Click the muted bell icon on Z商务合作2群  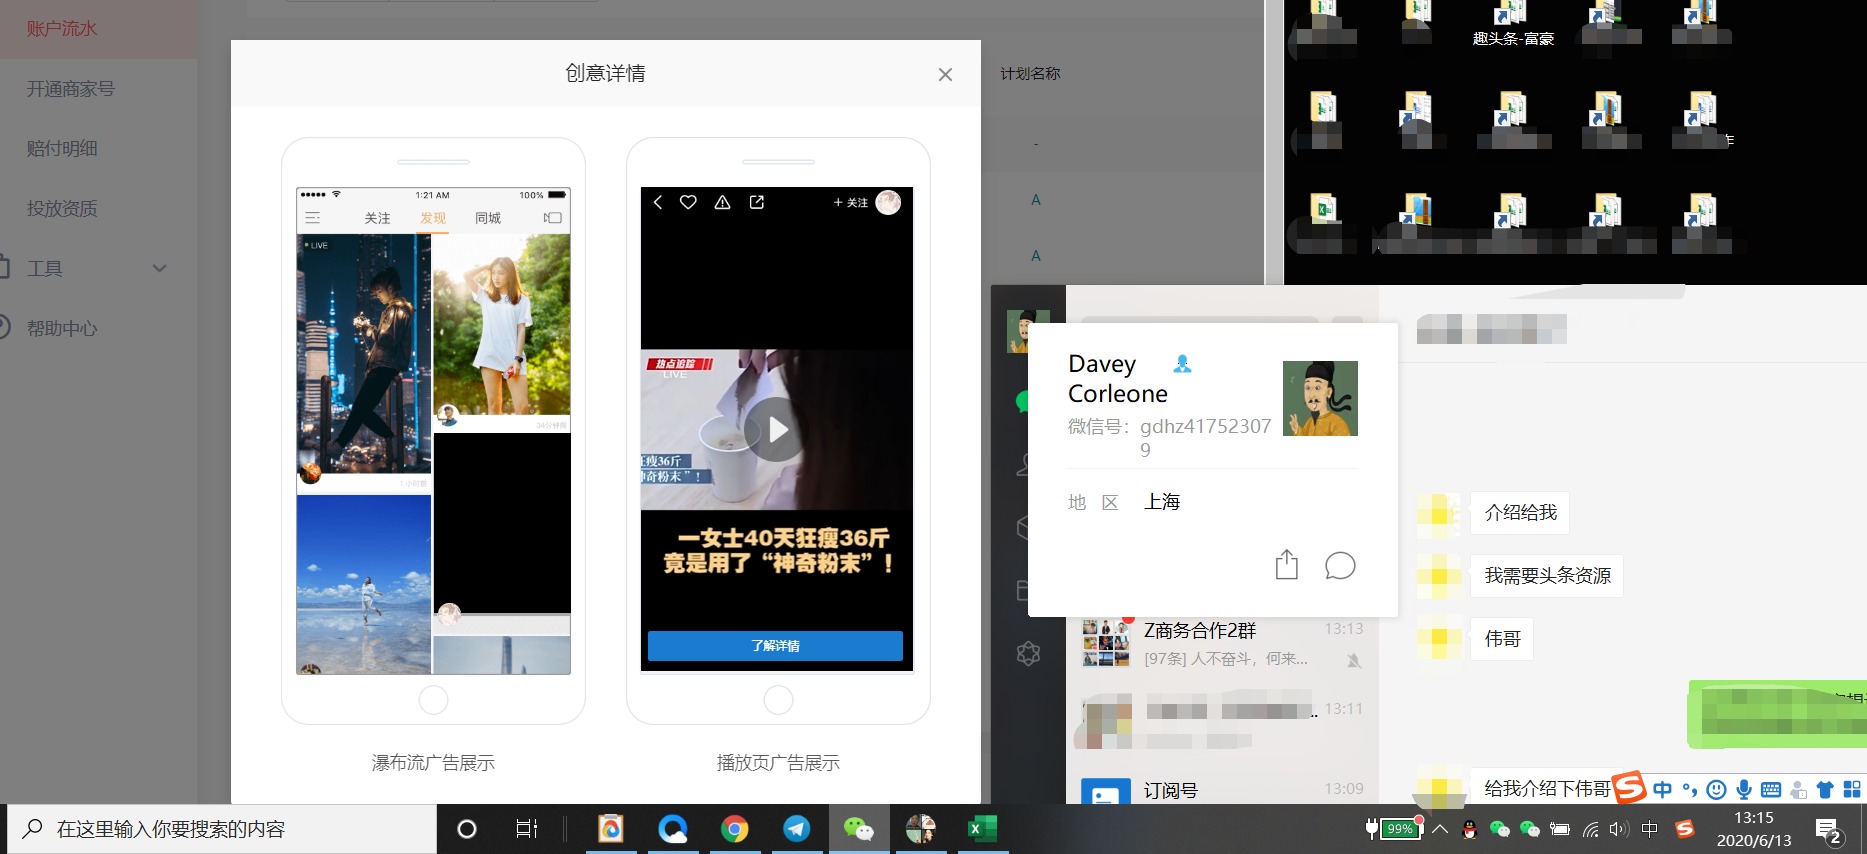[x=1353, y=660]
